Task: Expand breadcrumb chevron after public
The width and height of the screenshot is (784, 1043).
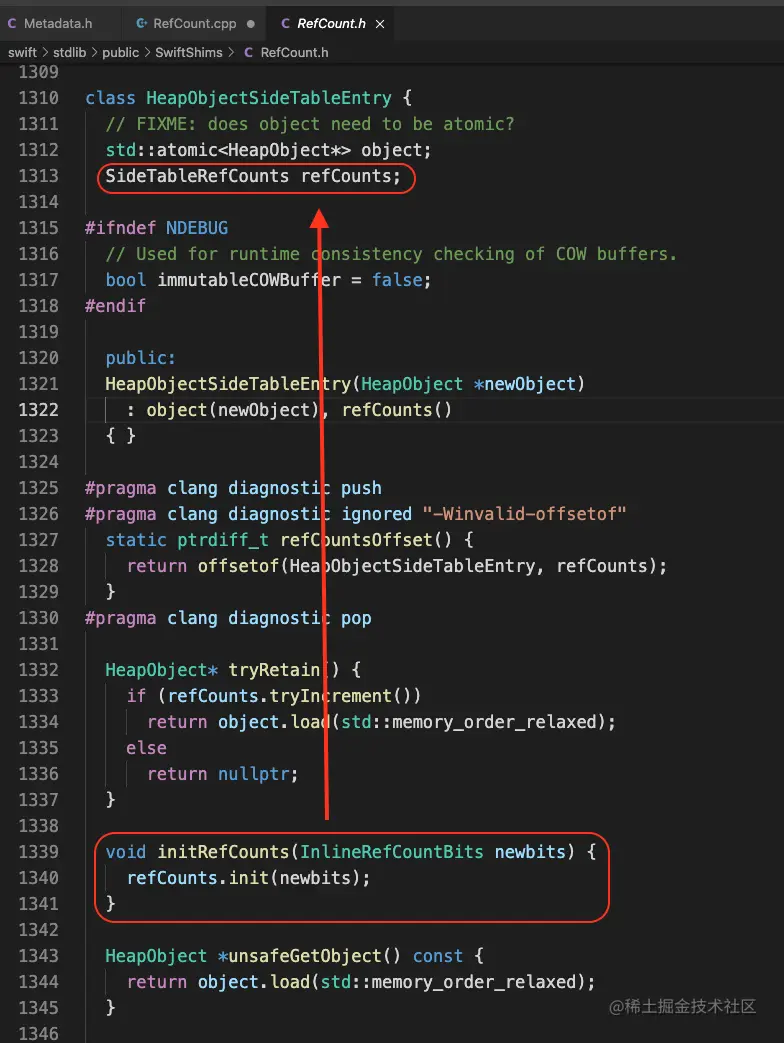Action: click(148, 53)
